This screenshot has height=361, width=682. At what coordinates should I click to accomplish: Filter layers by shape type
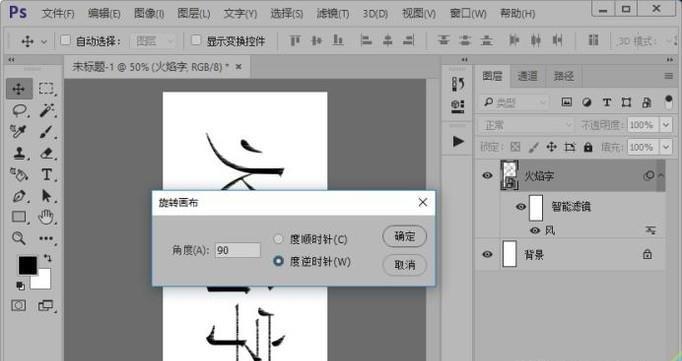(x=626, y=102)
